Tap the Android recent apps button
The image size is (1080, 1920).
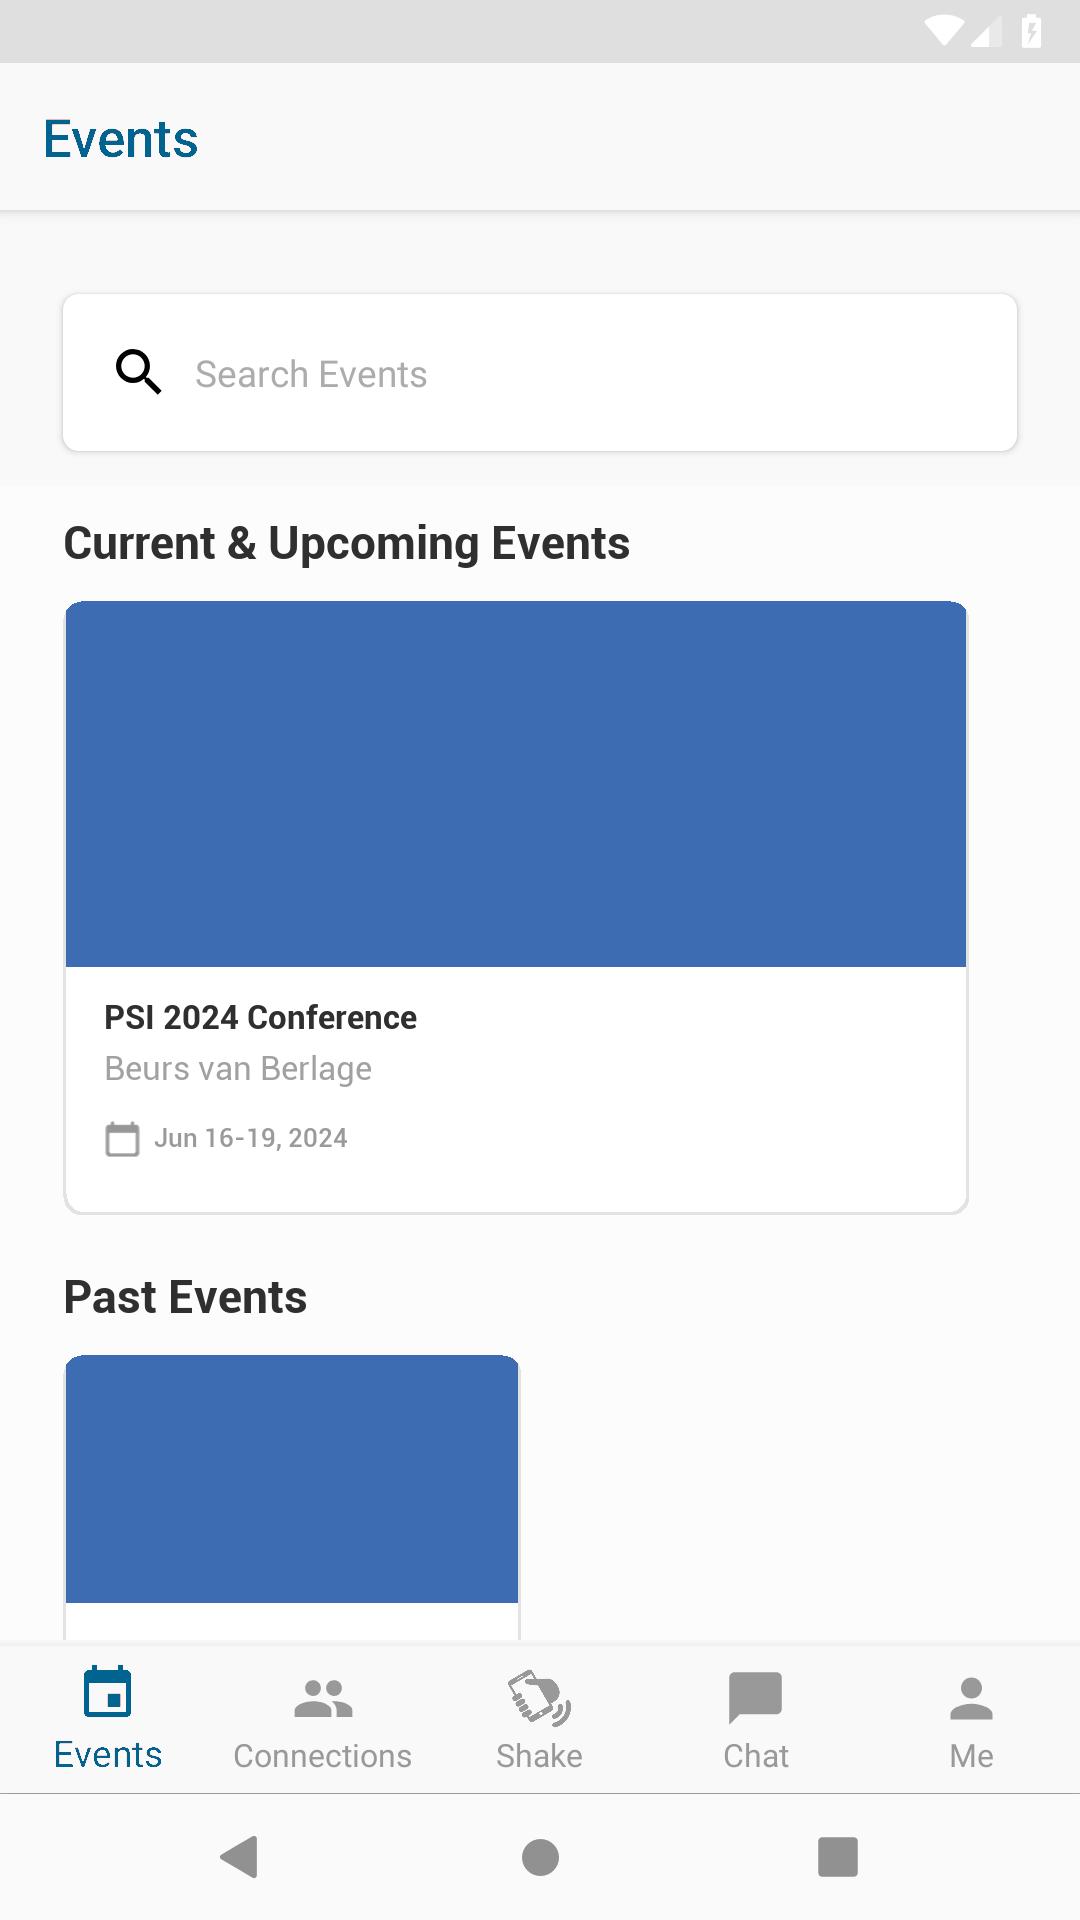pyautogui.click(x=837, y=1857)
